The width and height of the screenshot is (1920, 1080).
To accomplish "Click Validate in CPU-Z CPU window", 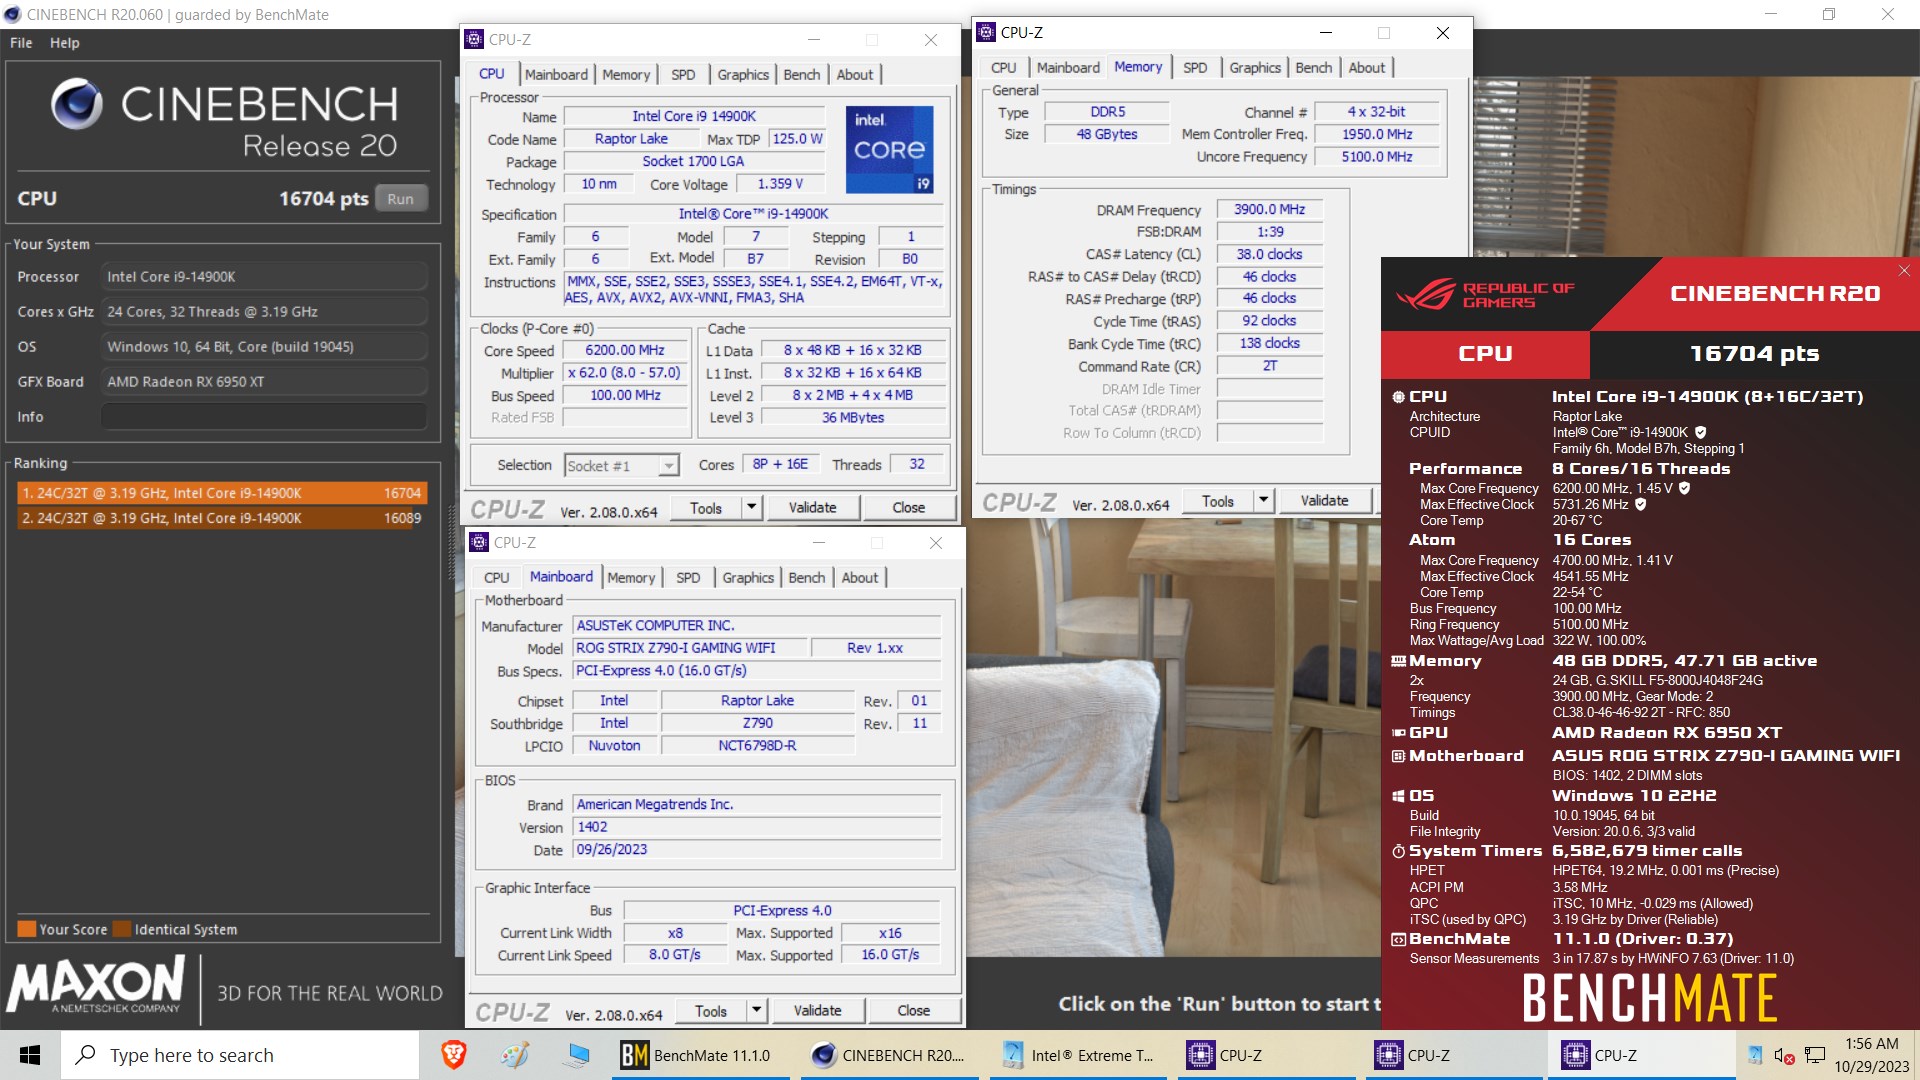I will [812, 508].
